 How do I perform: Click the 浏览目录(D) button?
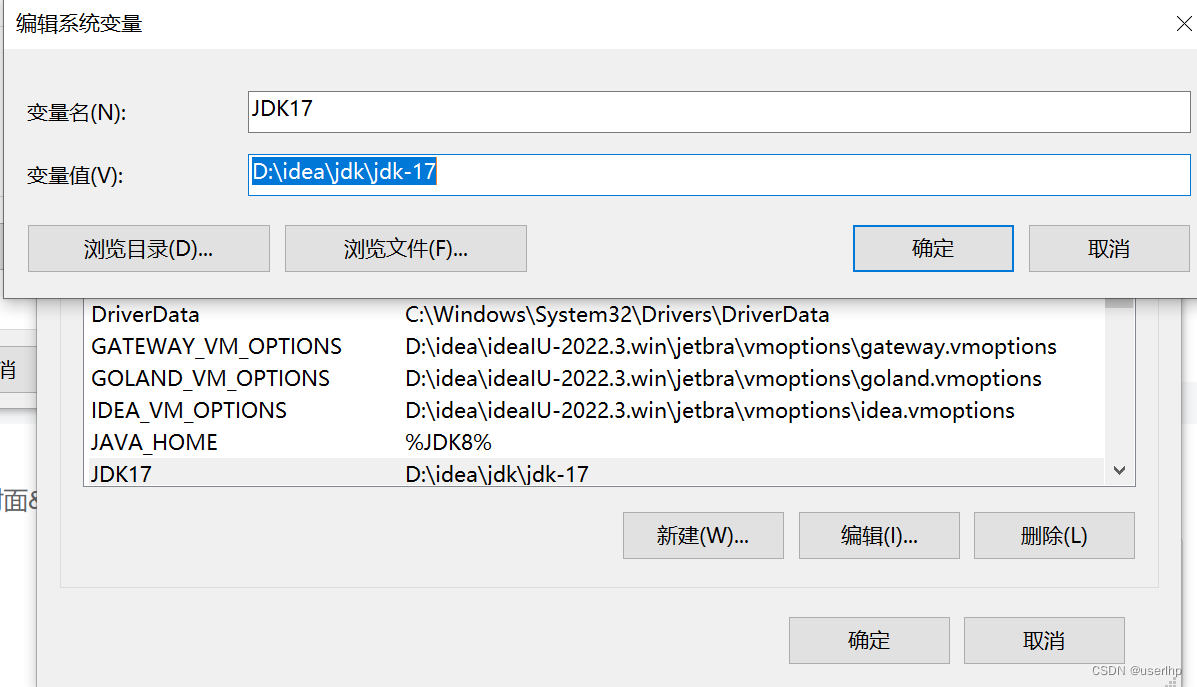(148, 248)
